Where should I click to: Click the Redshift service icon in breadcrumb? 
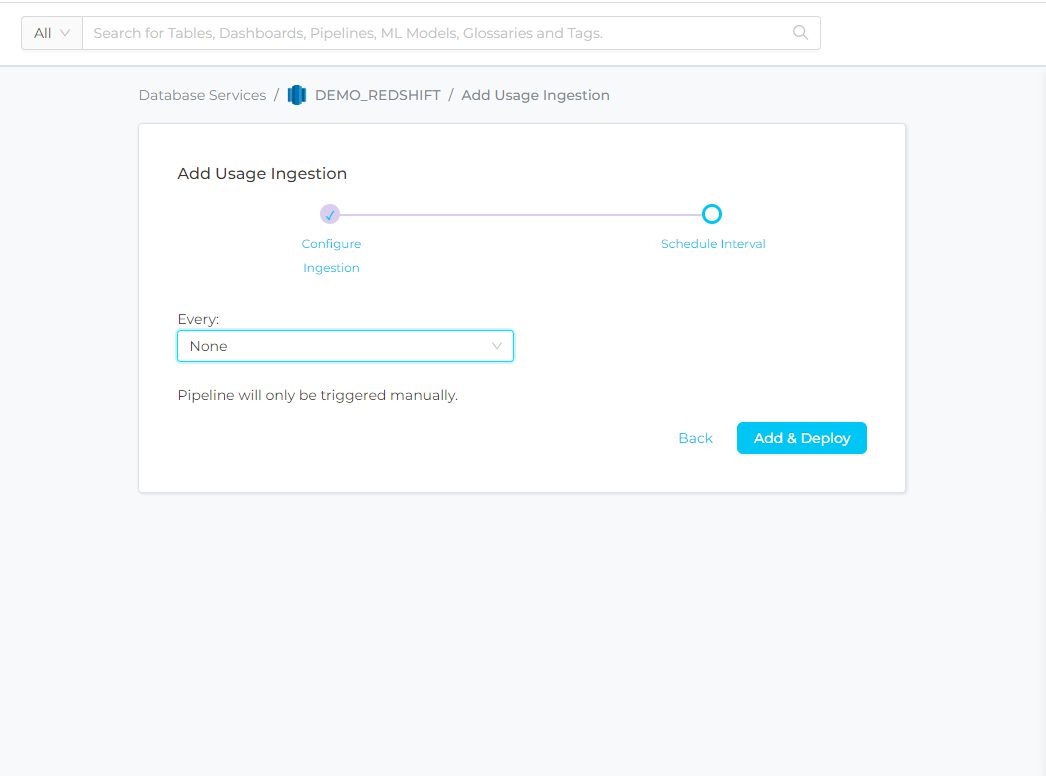(296, 95)
